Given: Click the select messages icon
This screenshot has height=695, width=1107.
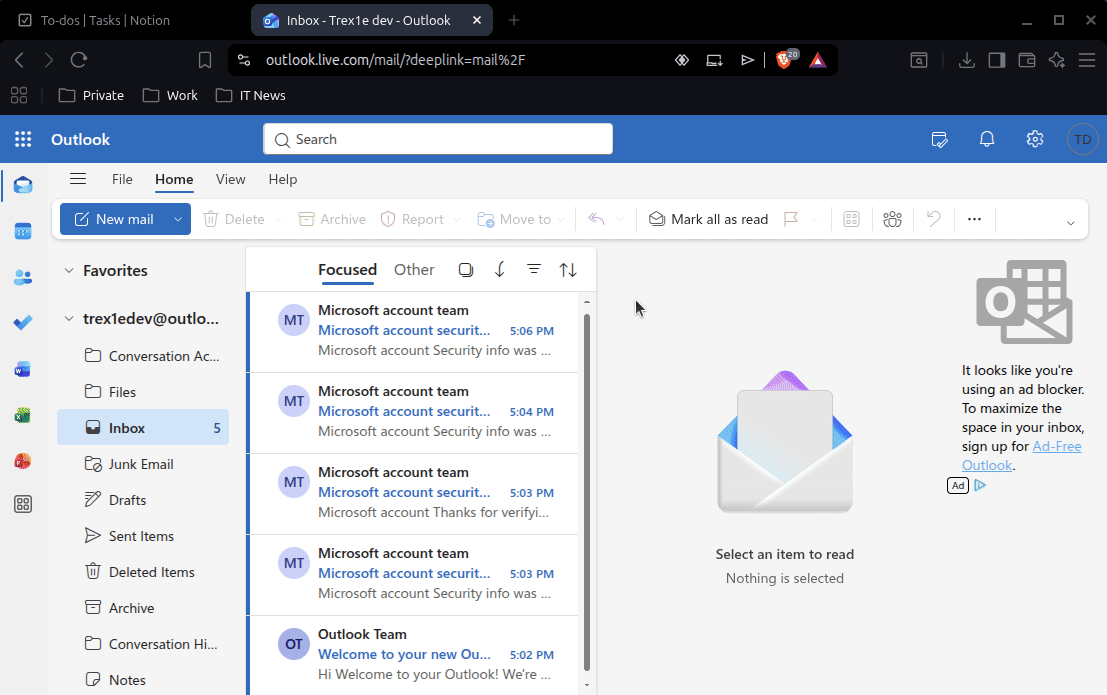Looking at the screenshot, I should [x=466, y=270].
